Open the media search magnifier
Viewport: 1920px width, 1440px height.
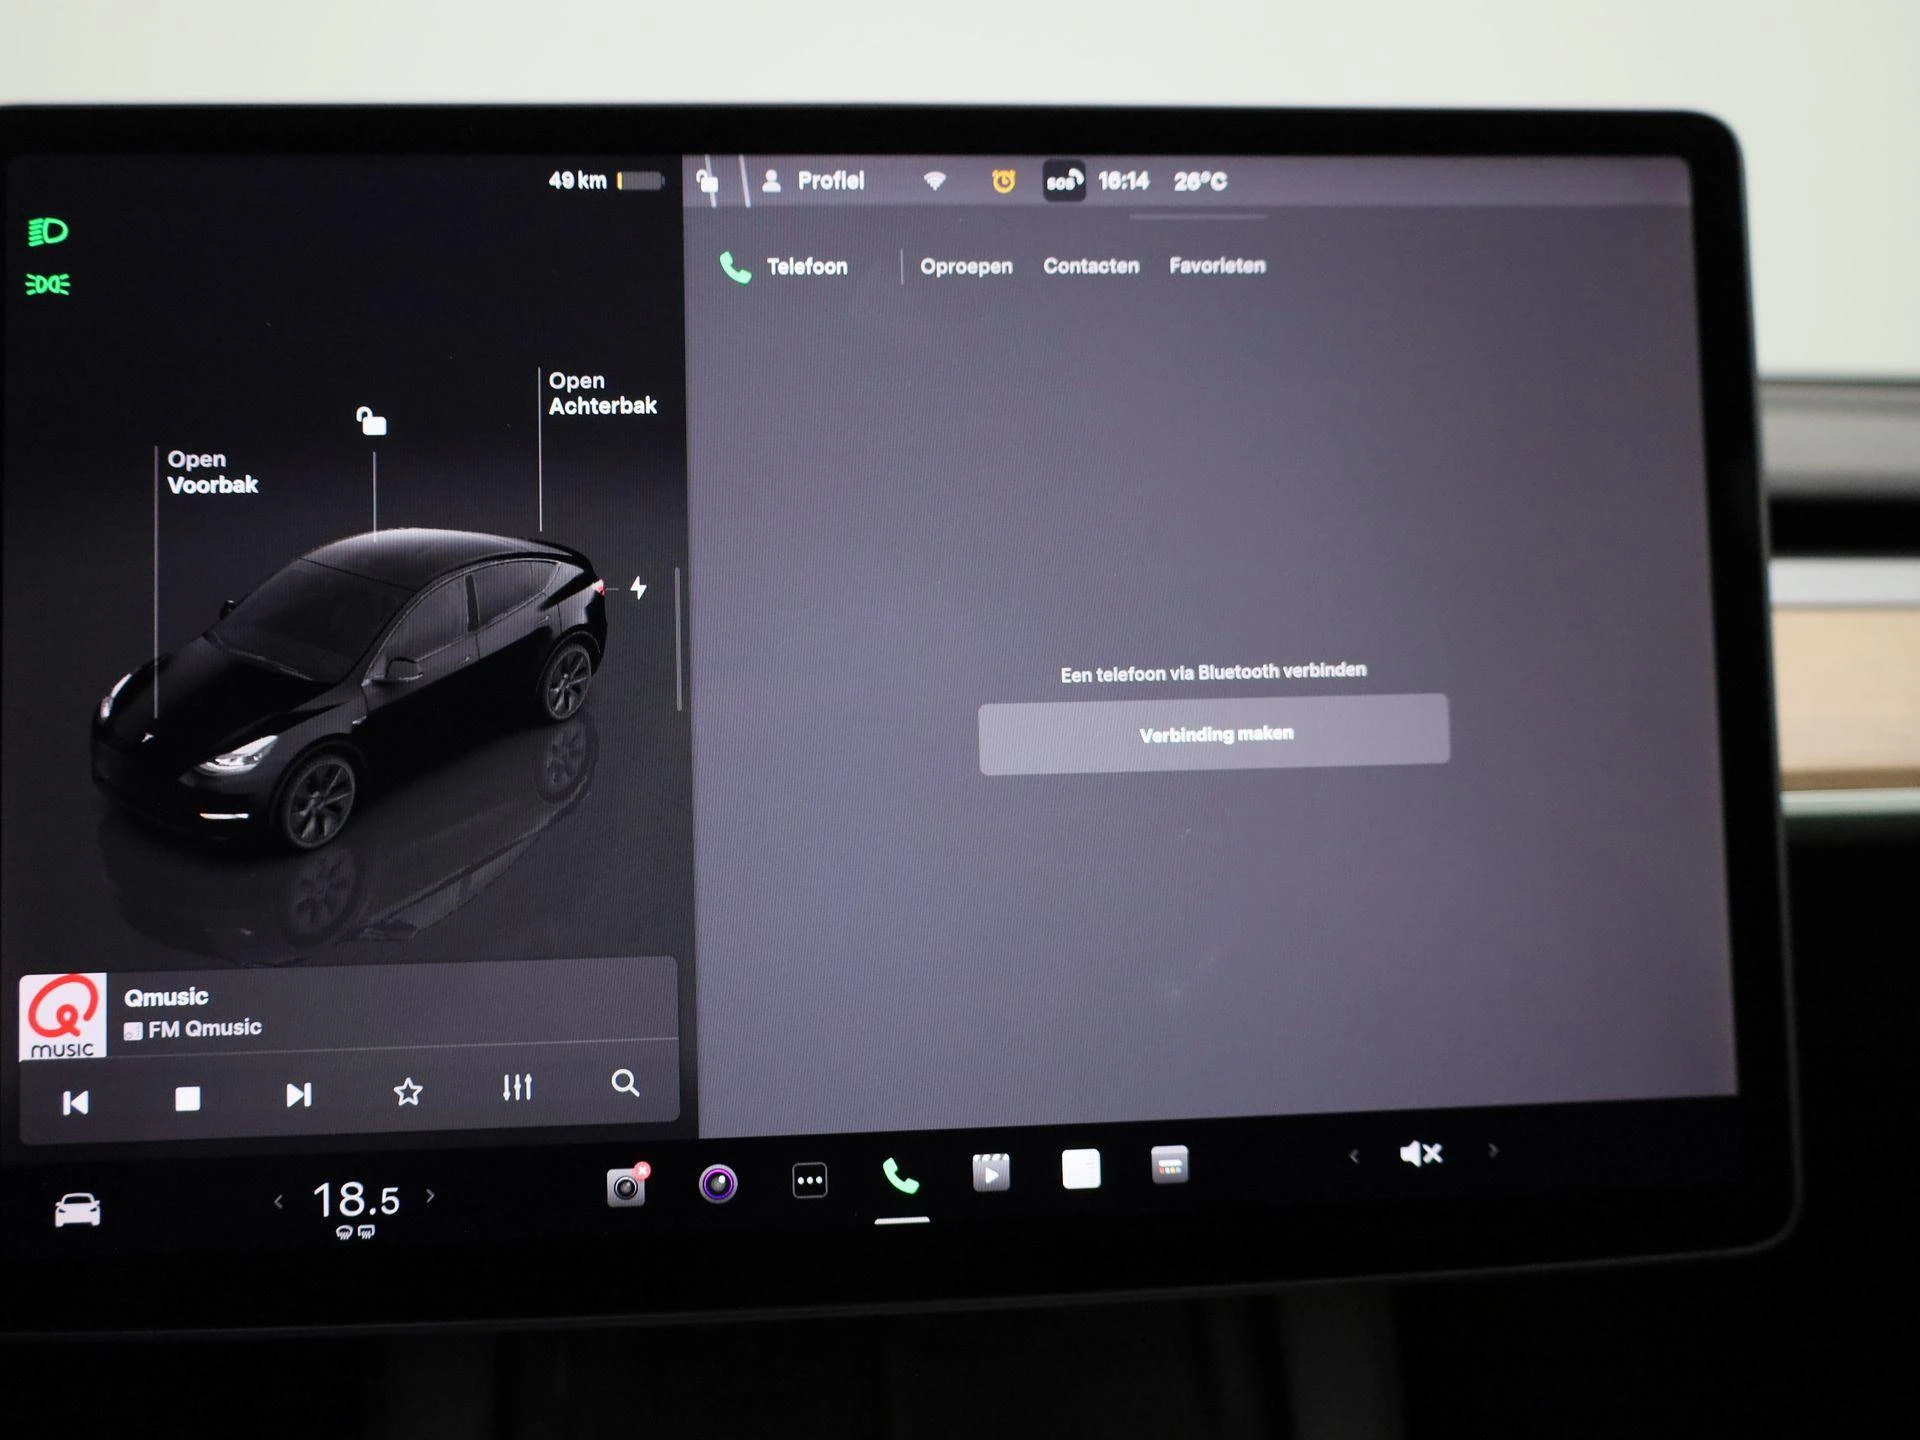point(625,1083)
